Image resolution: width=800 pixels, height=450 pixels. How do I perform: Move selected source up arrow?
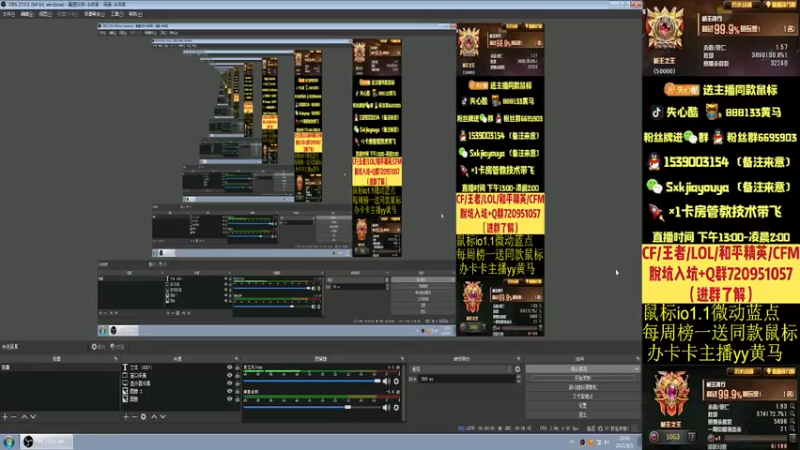pos(154,417)
